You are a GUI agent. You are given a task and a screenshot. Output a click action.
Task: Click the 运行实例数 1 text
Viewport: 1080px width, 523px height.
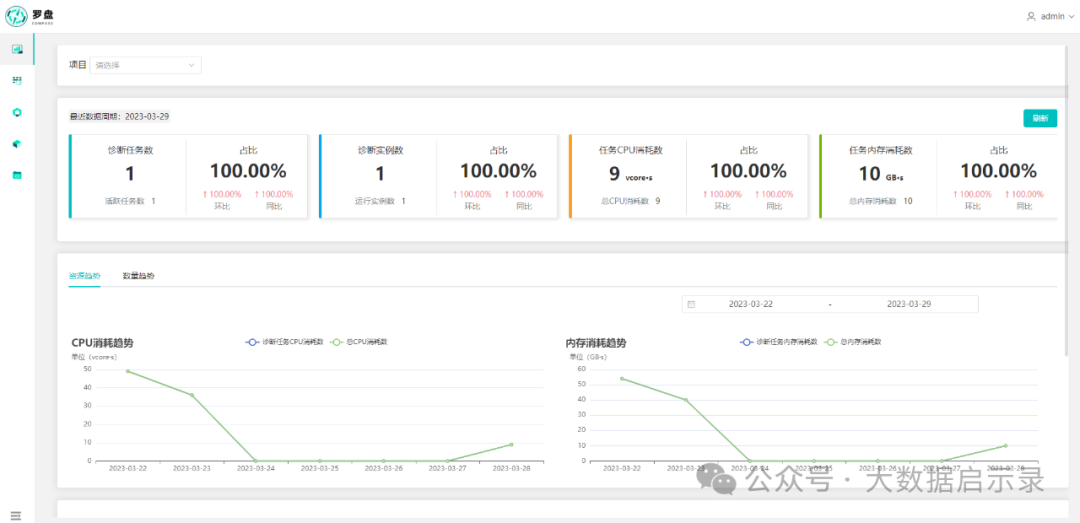coord(380,201)
